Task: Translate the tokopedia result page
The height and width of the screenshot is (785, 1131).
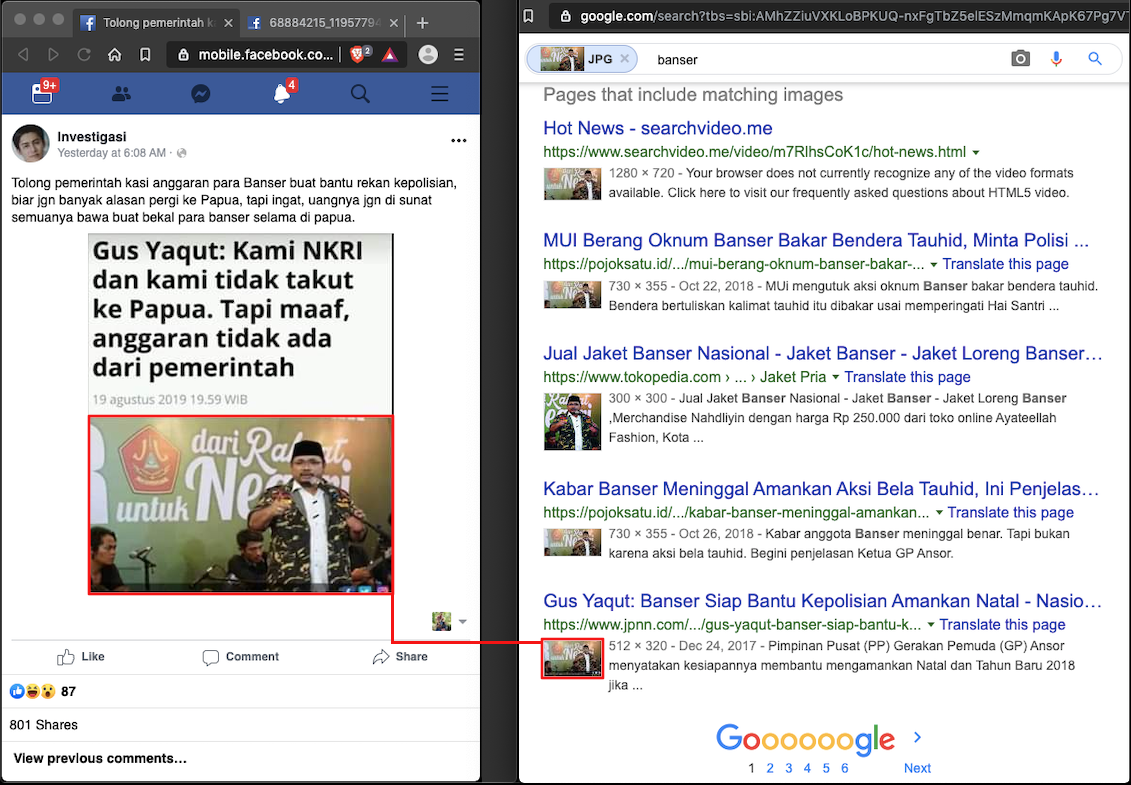Action: (x=907, y=377)
